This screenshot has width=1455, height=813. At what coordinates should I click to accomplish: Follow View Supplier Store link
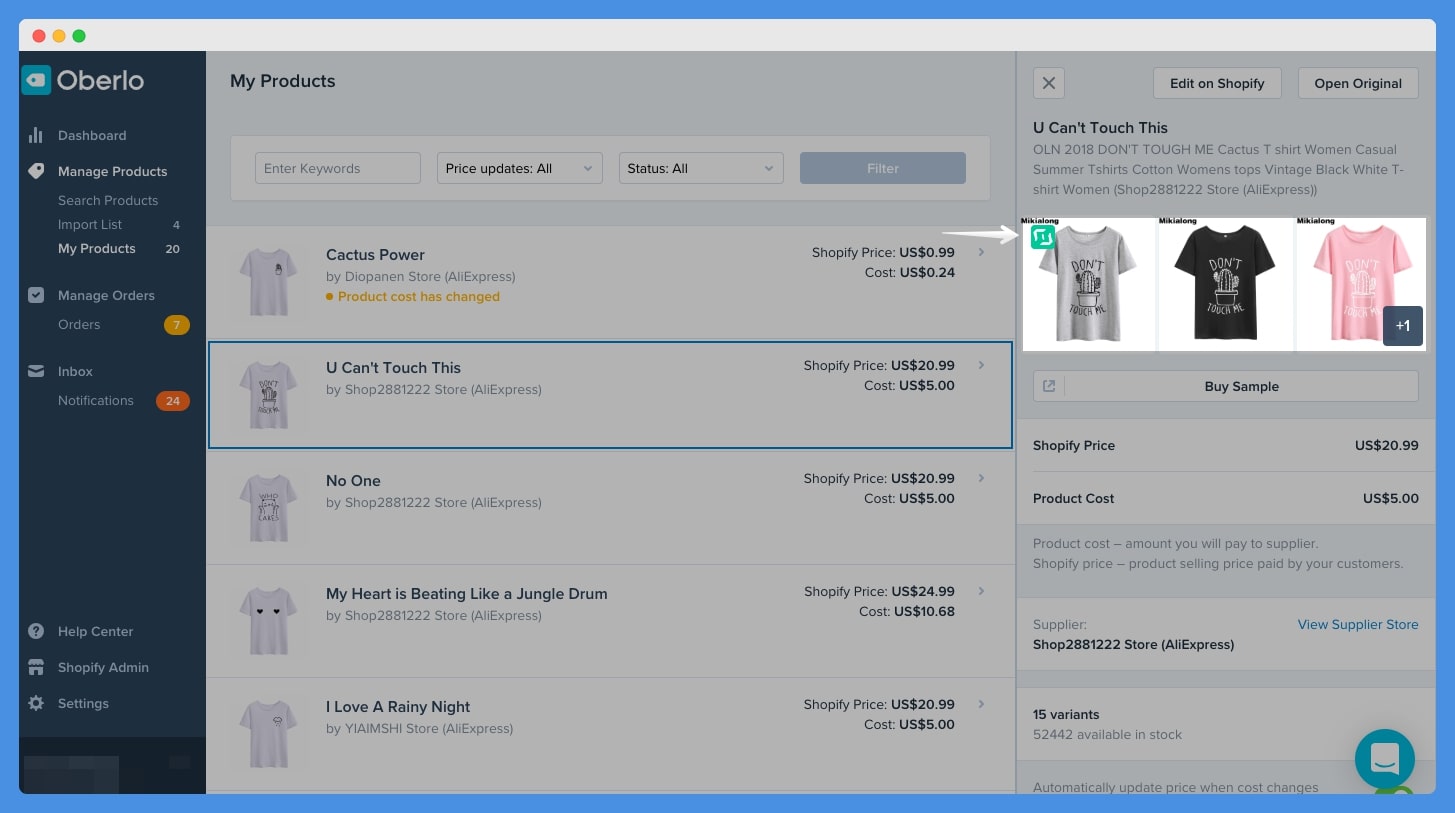tap(1358, 624)
